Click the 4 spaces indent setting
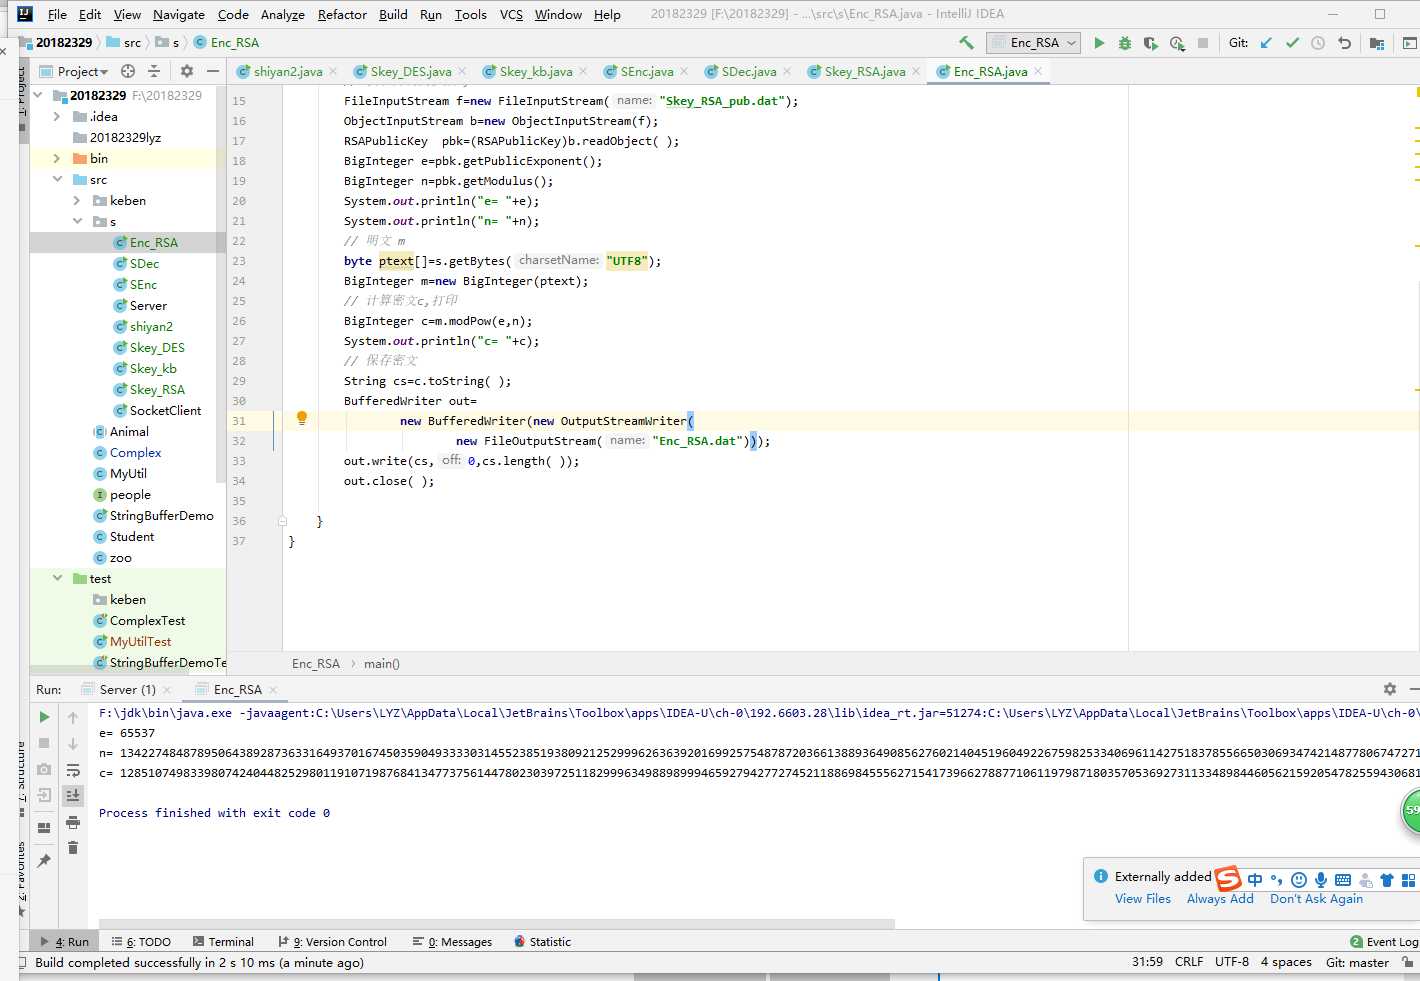This screenshot has width=1420, height=981. coord(1286,962)
